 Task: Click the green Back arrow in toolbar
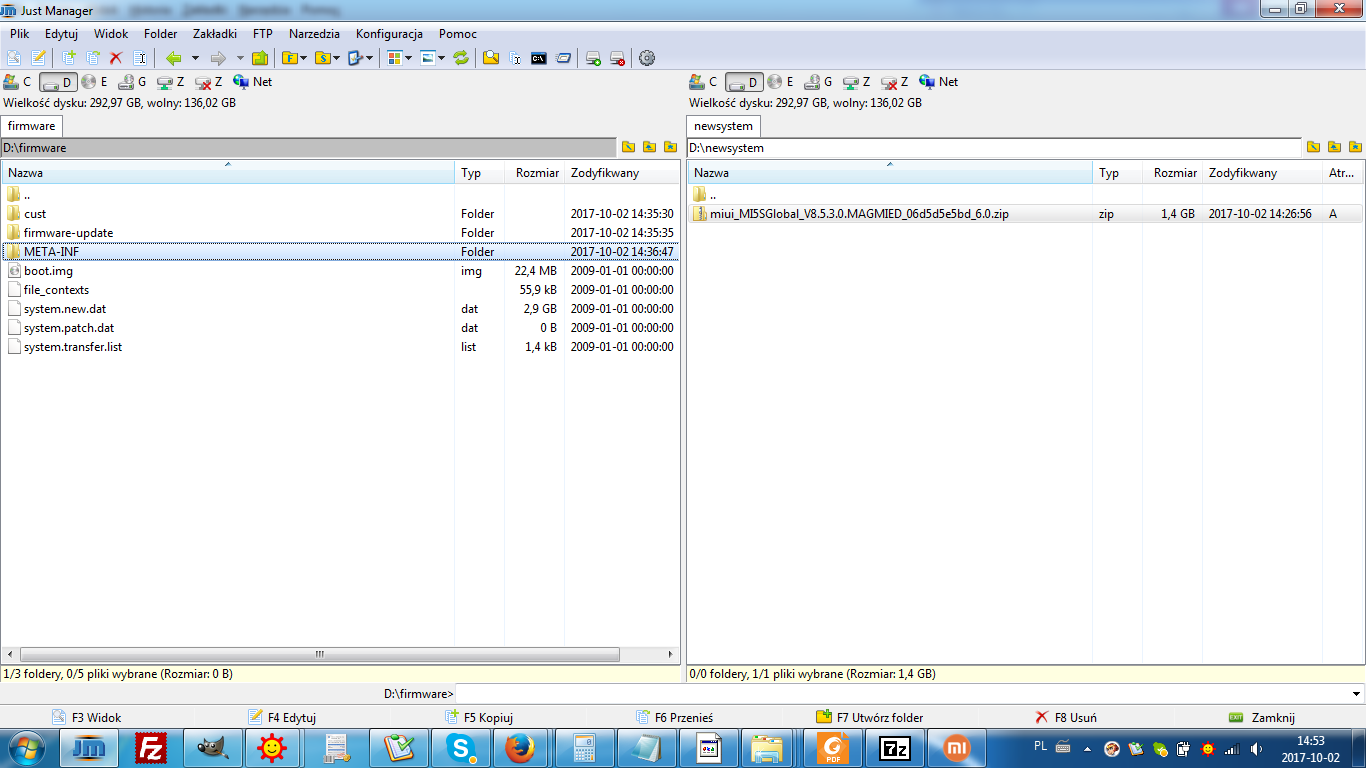coord(174,58)
